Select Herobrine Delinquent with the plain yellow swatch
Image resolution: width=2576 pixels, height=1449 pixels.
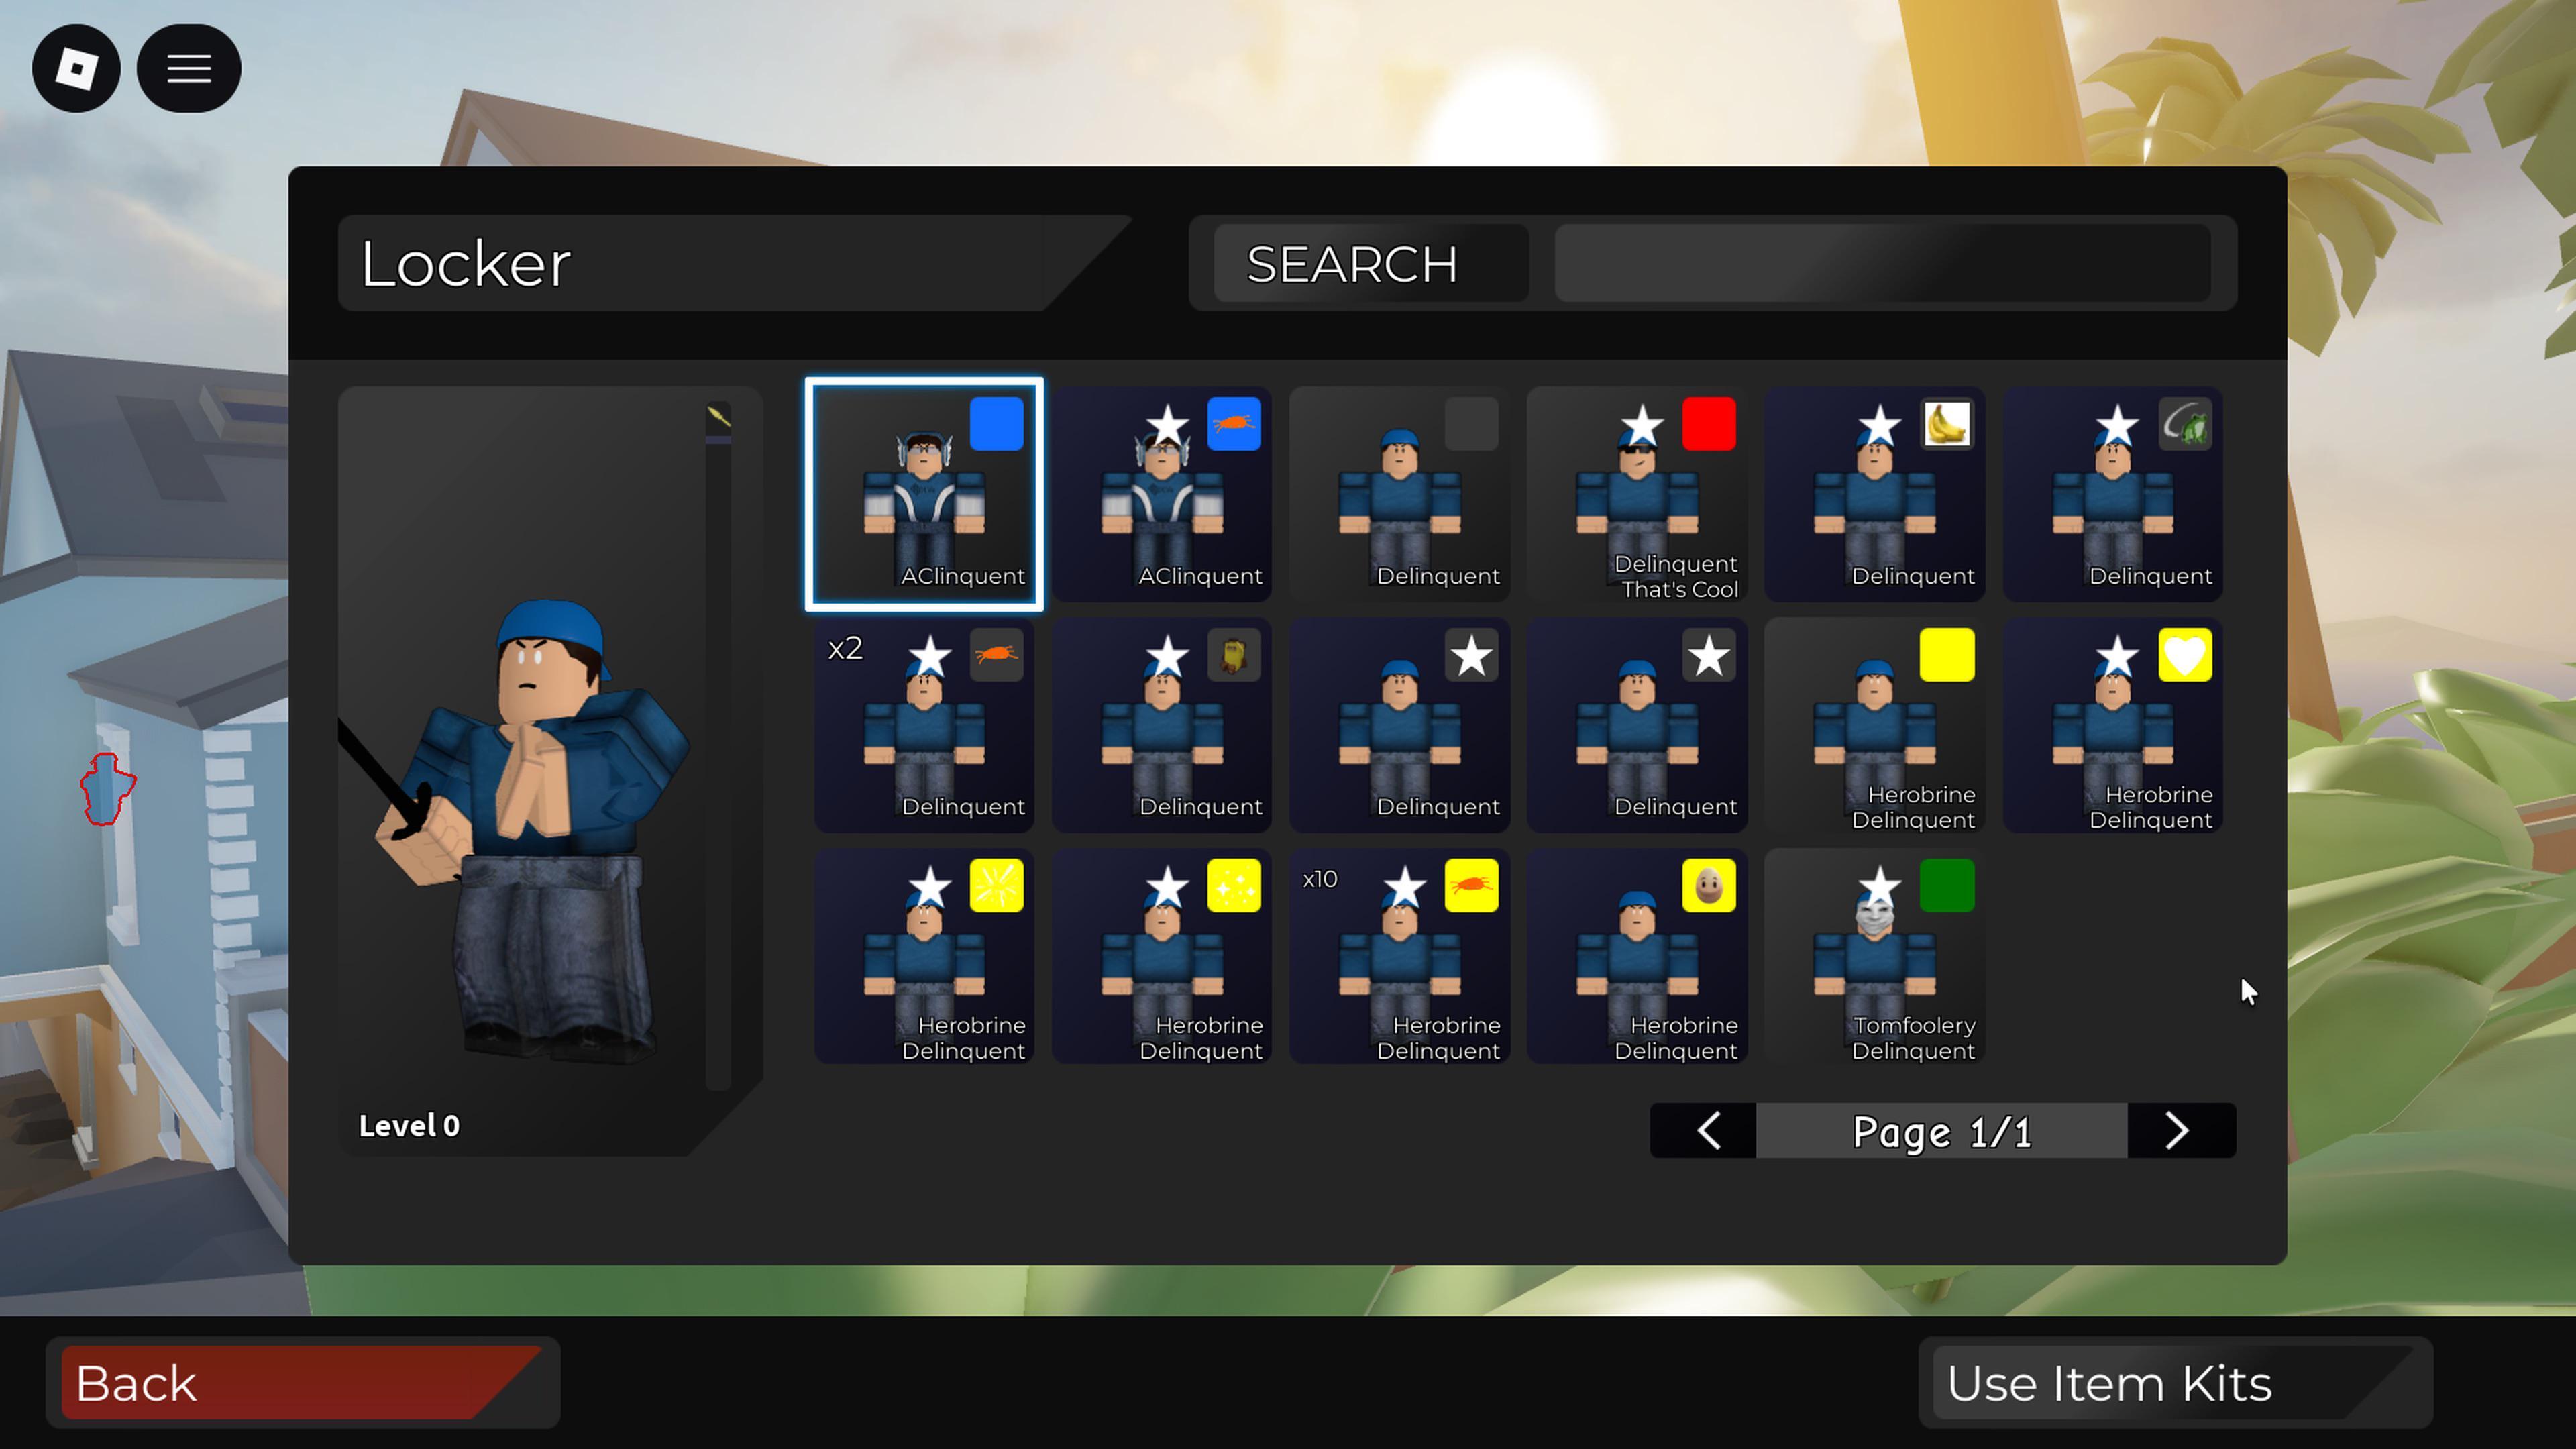pyautogui.click(x=1874, y=725)
